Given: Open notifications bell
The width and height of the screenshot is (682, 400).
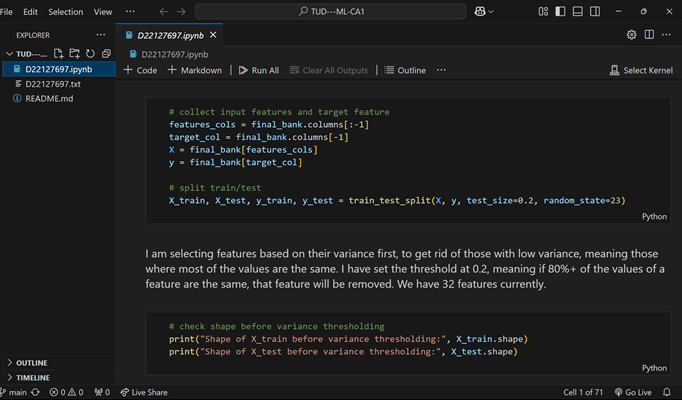Looking at the screenshot, I should tap(666, 392).
